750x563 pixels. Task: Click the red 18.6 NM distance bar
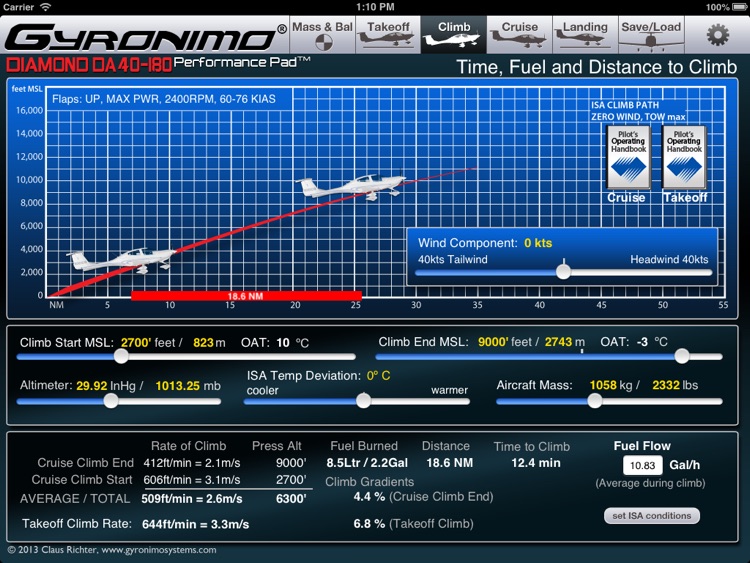click(x=246, y=296)
